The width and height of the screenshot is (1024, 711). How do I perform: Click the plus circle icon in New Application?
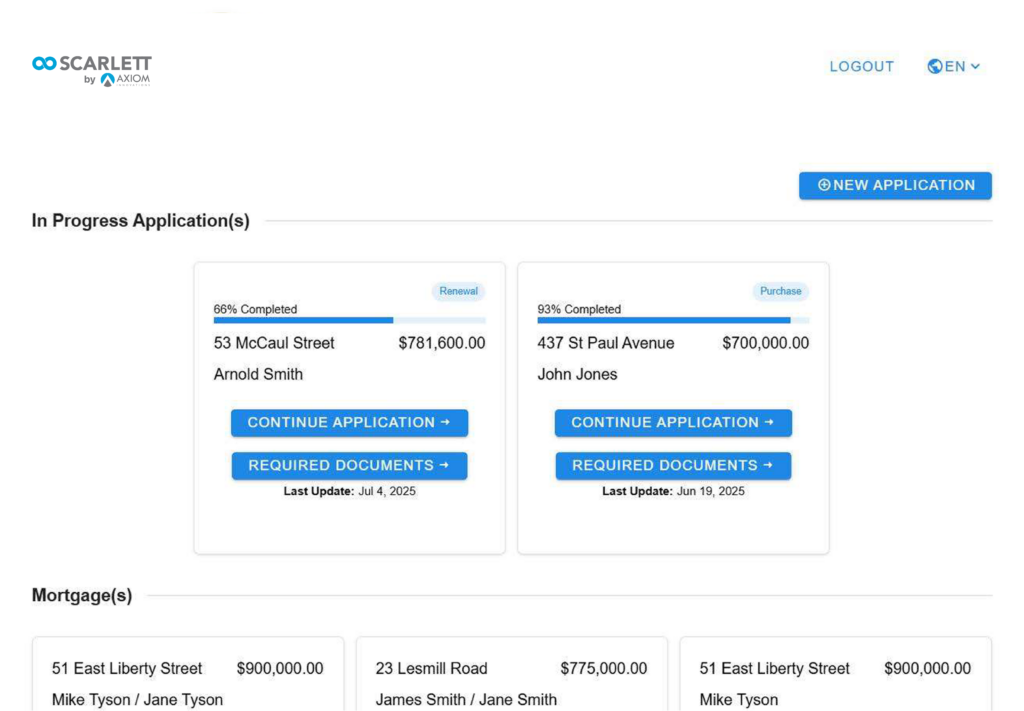pyautogui.click(x=824, y=185)
